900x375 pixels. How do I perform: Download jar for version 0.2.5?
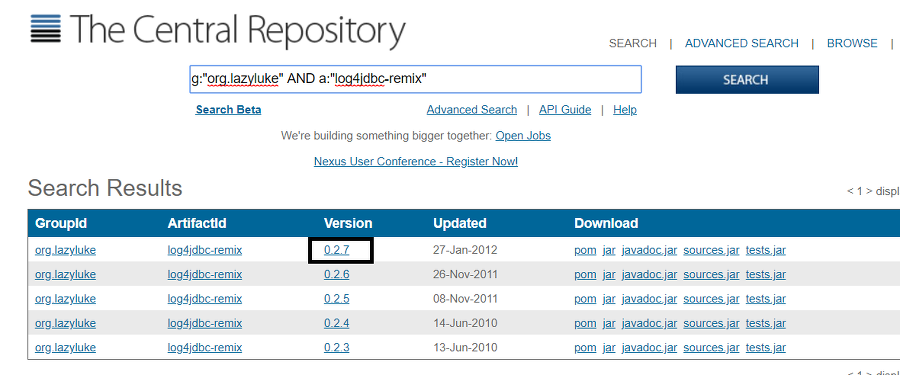tap(609, 299)
